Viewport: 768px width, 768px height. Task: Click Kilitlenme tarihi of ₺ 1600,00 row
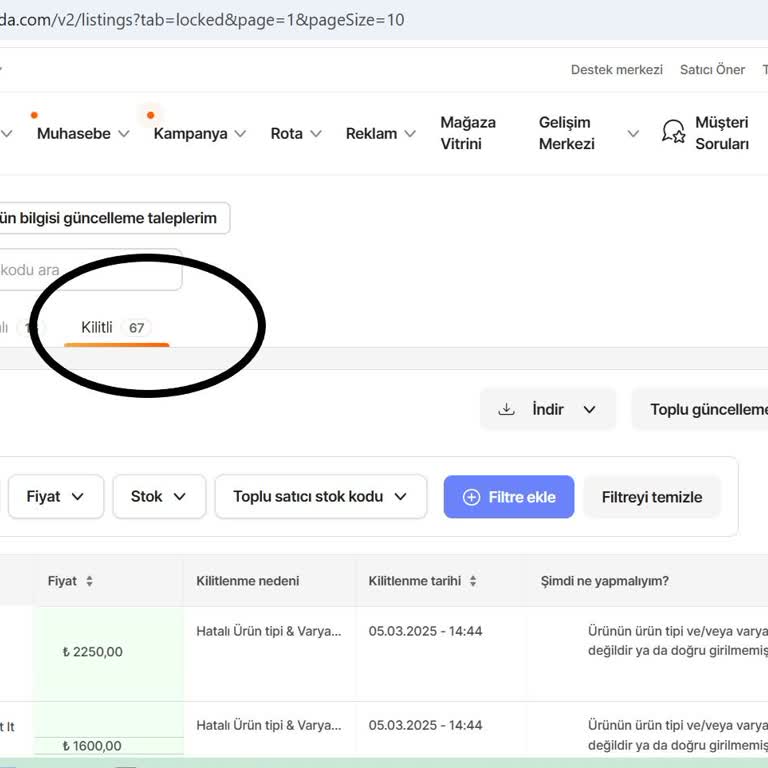coord(425,725)
